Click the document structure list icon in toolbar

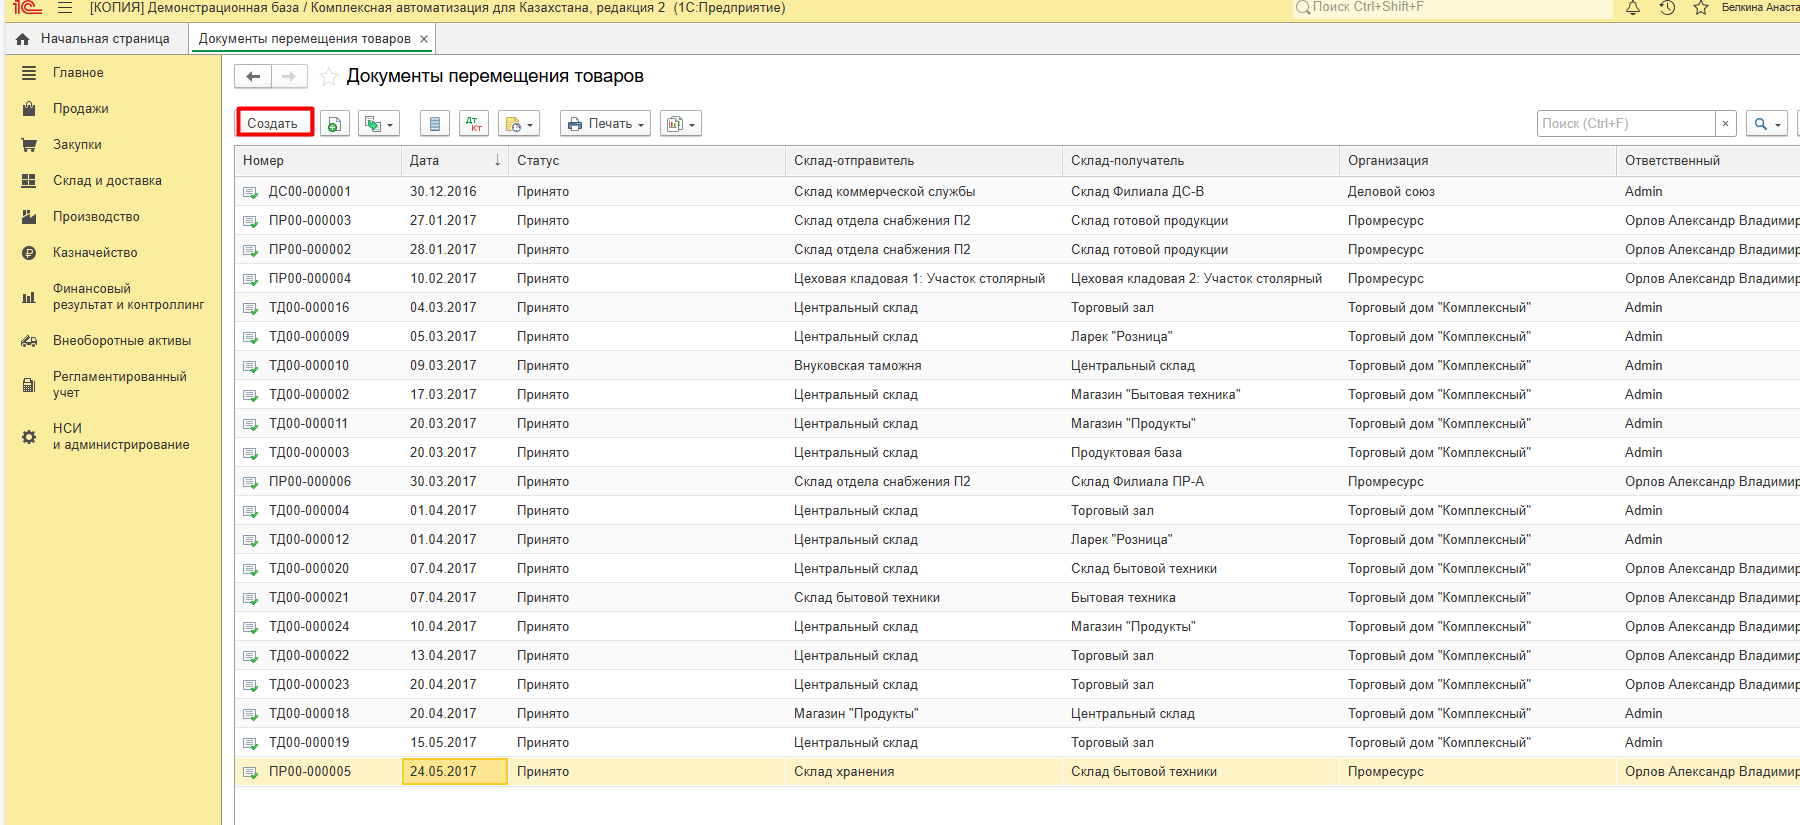(x=434, y=124)
